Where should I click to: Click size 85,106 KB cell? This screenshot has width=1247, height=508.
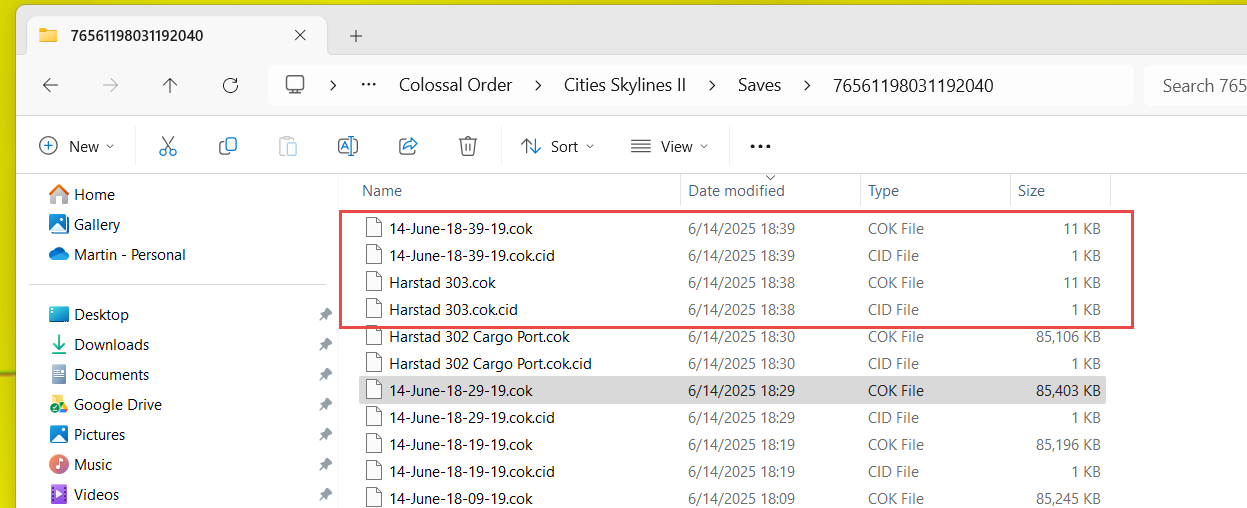coord(1068,336)
